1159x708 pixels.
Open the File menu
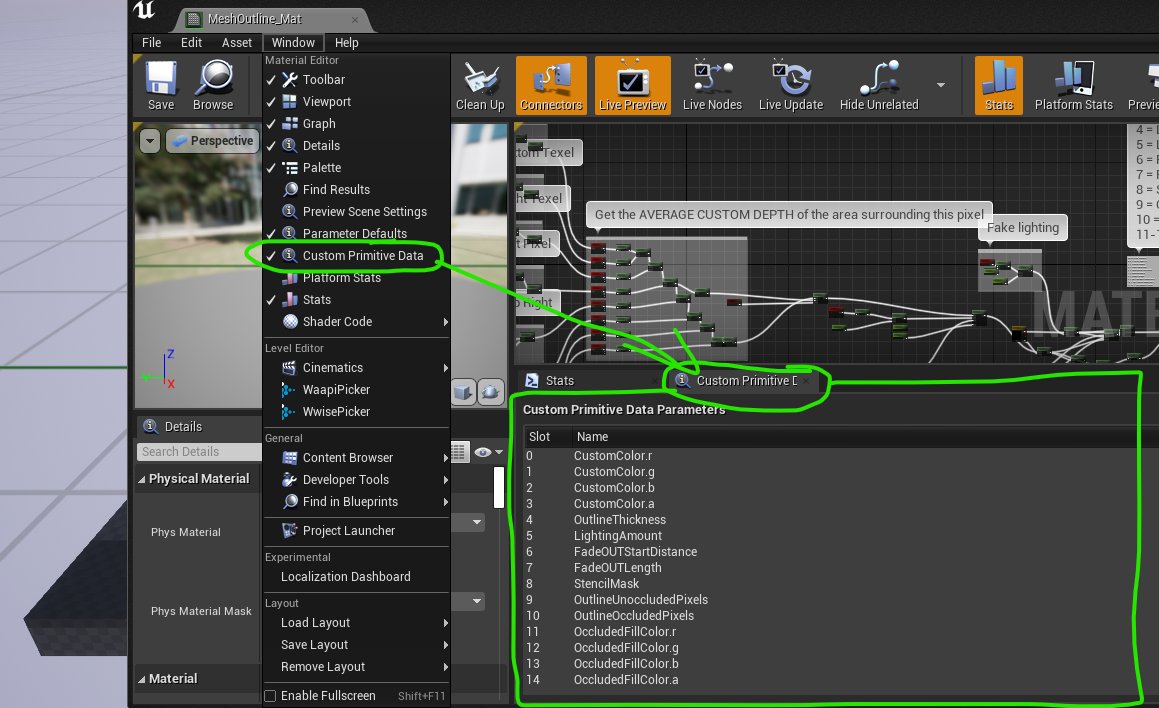pos(152,43)
